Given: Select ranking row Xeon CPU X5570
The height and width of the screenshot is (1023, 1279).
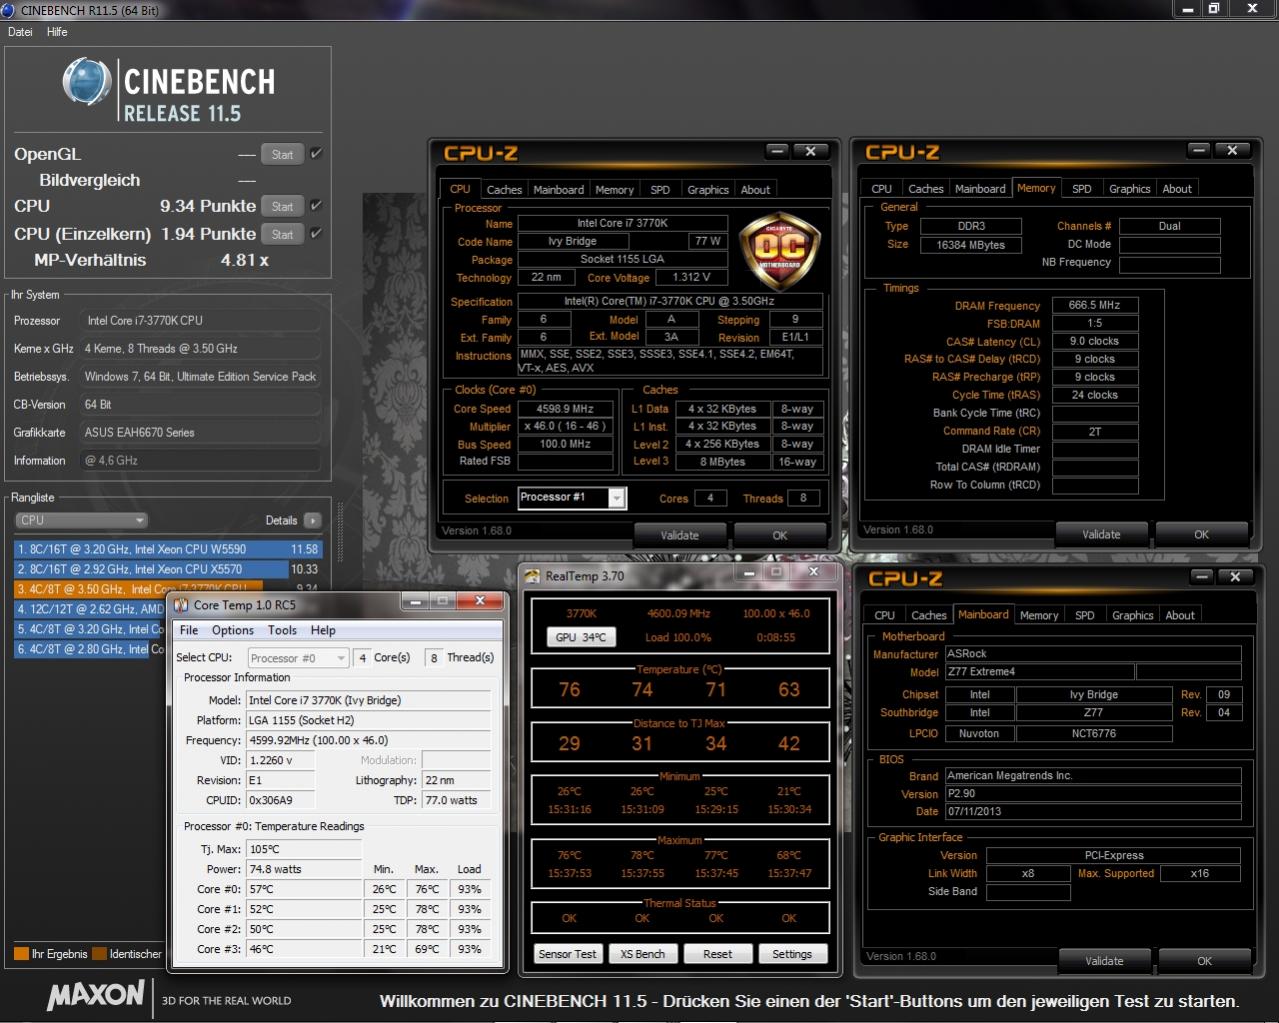Looking at the screenshot, I should coord(167,569).
